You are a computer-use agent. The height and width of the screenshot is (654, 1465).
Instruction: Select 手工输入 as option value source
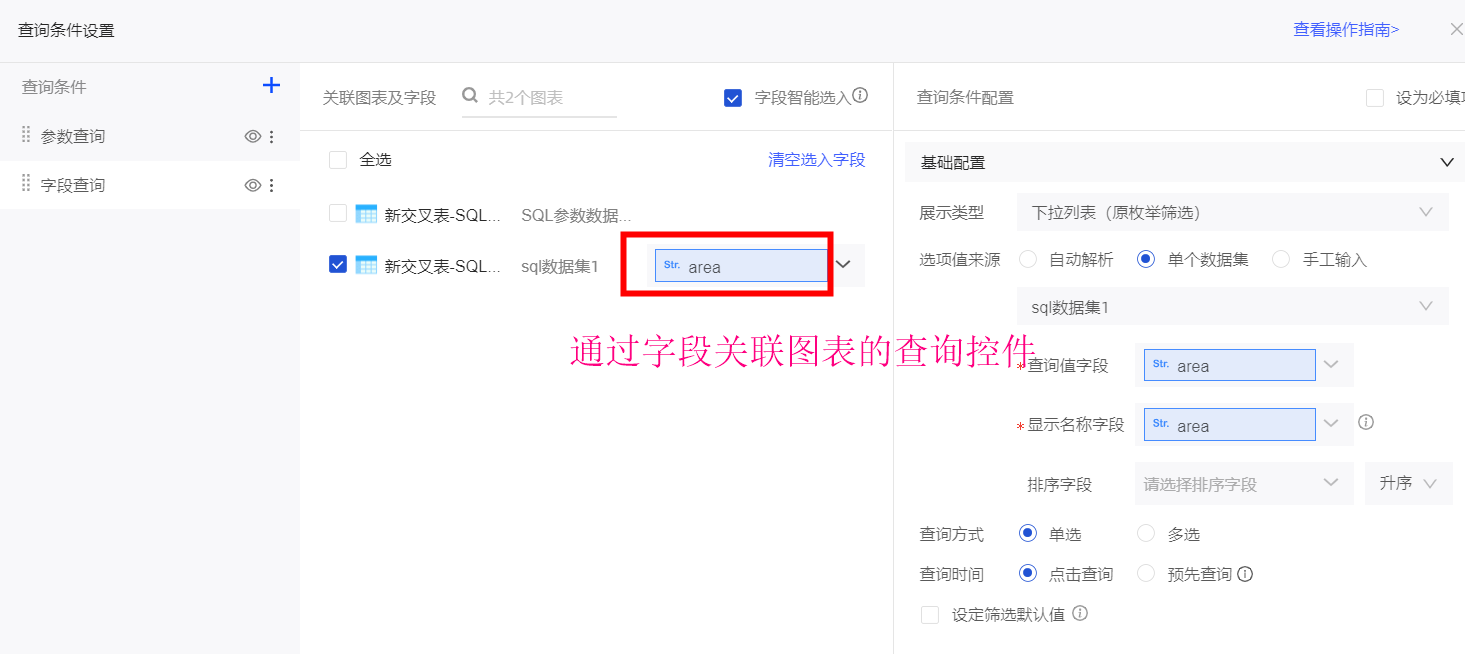tap(1281, 260)
